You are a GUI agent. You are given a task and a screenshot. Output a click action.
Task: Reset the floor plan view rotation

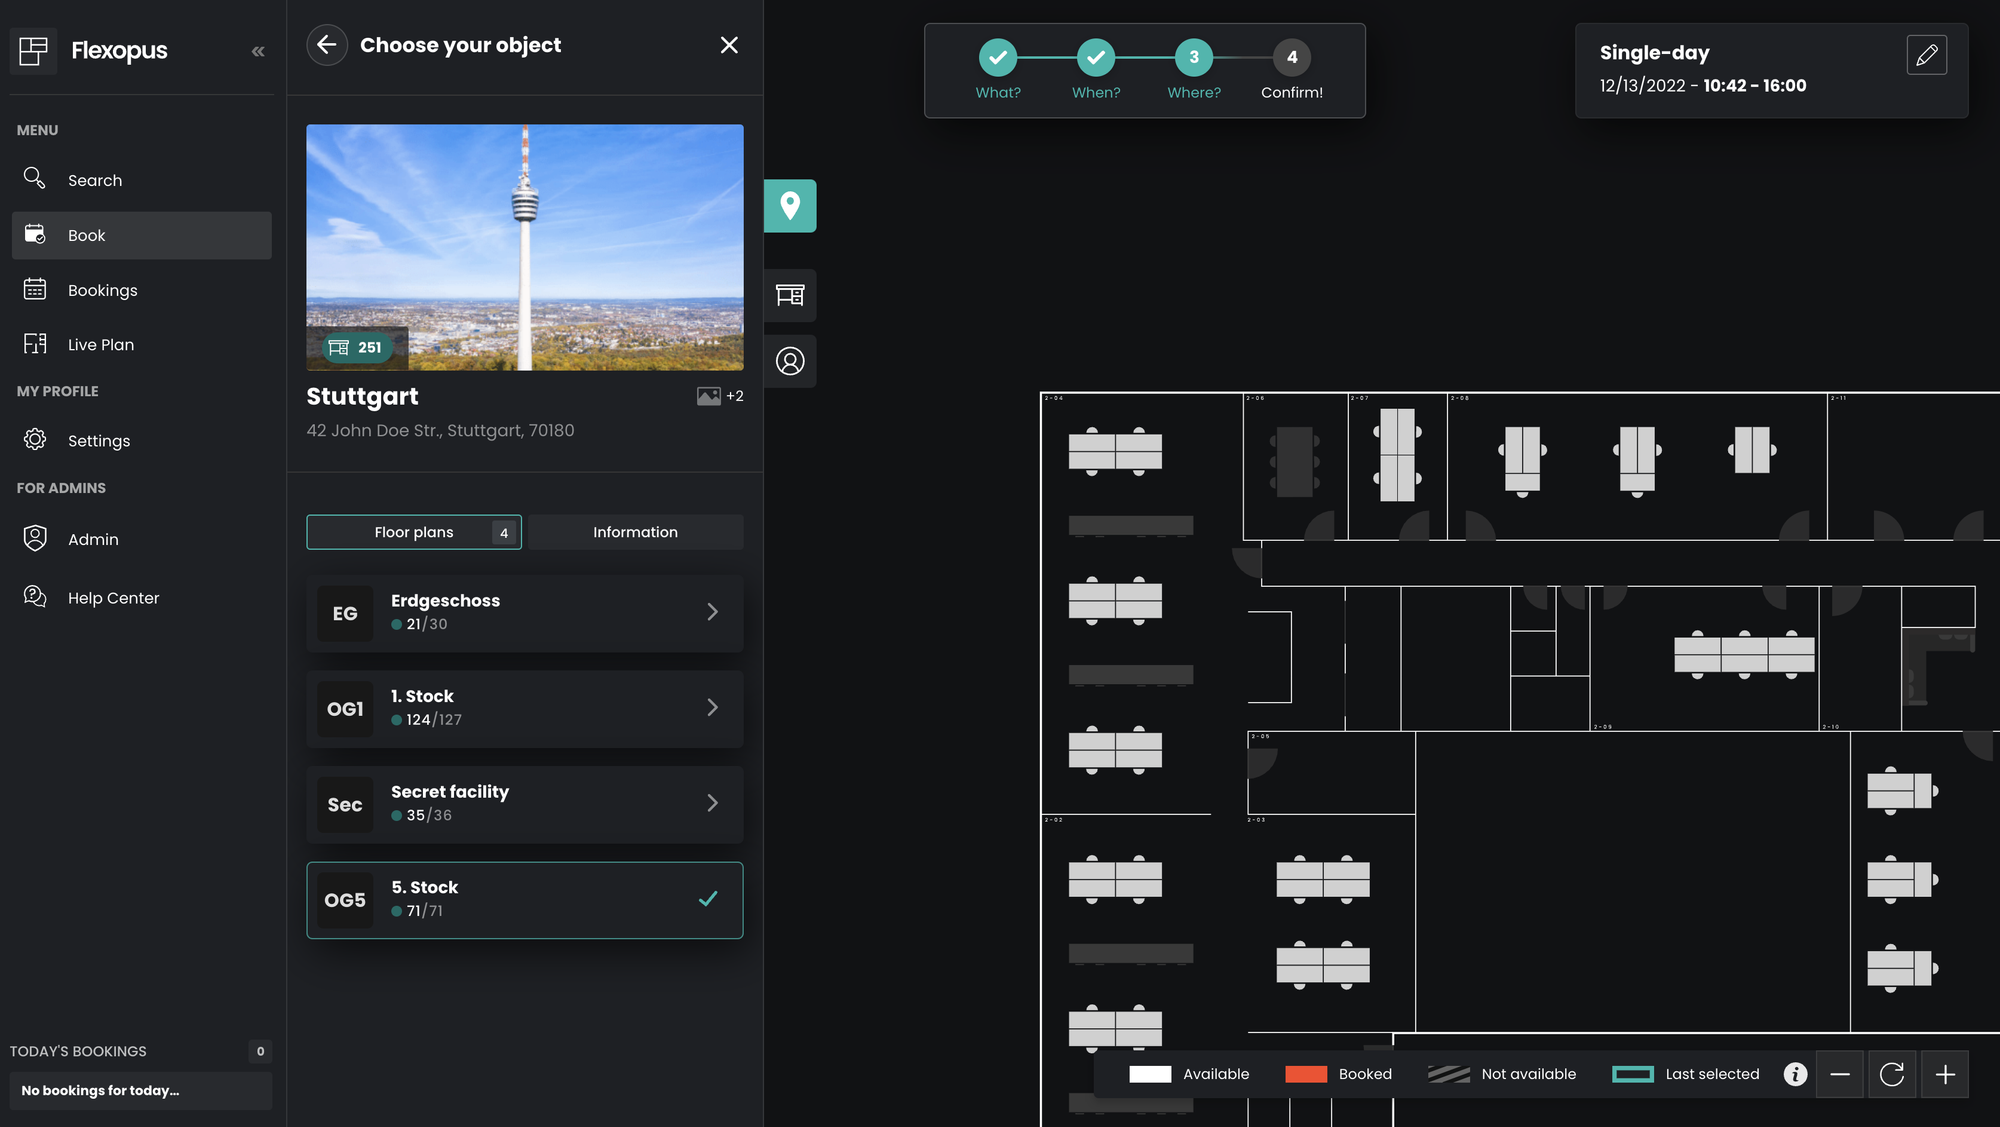coord(1891,1074)
